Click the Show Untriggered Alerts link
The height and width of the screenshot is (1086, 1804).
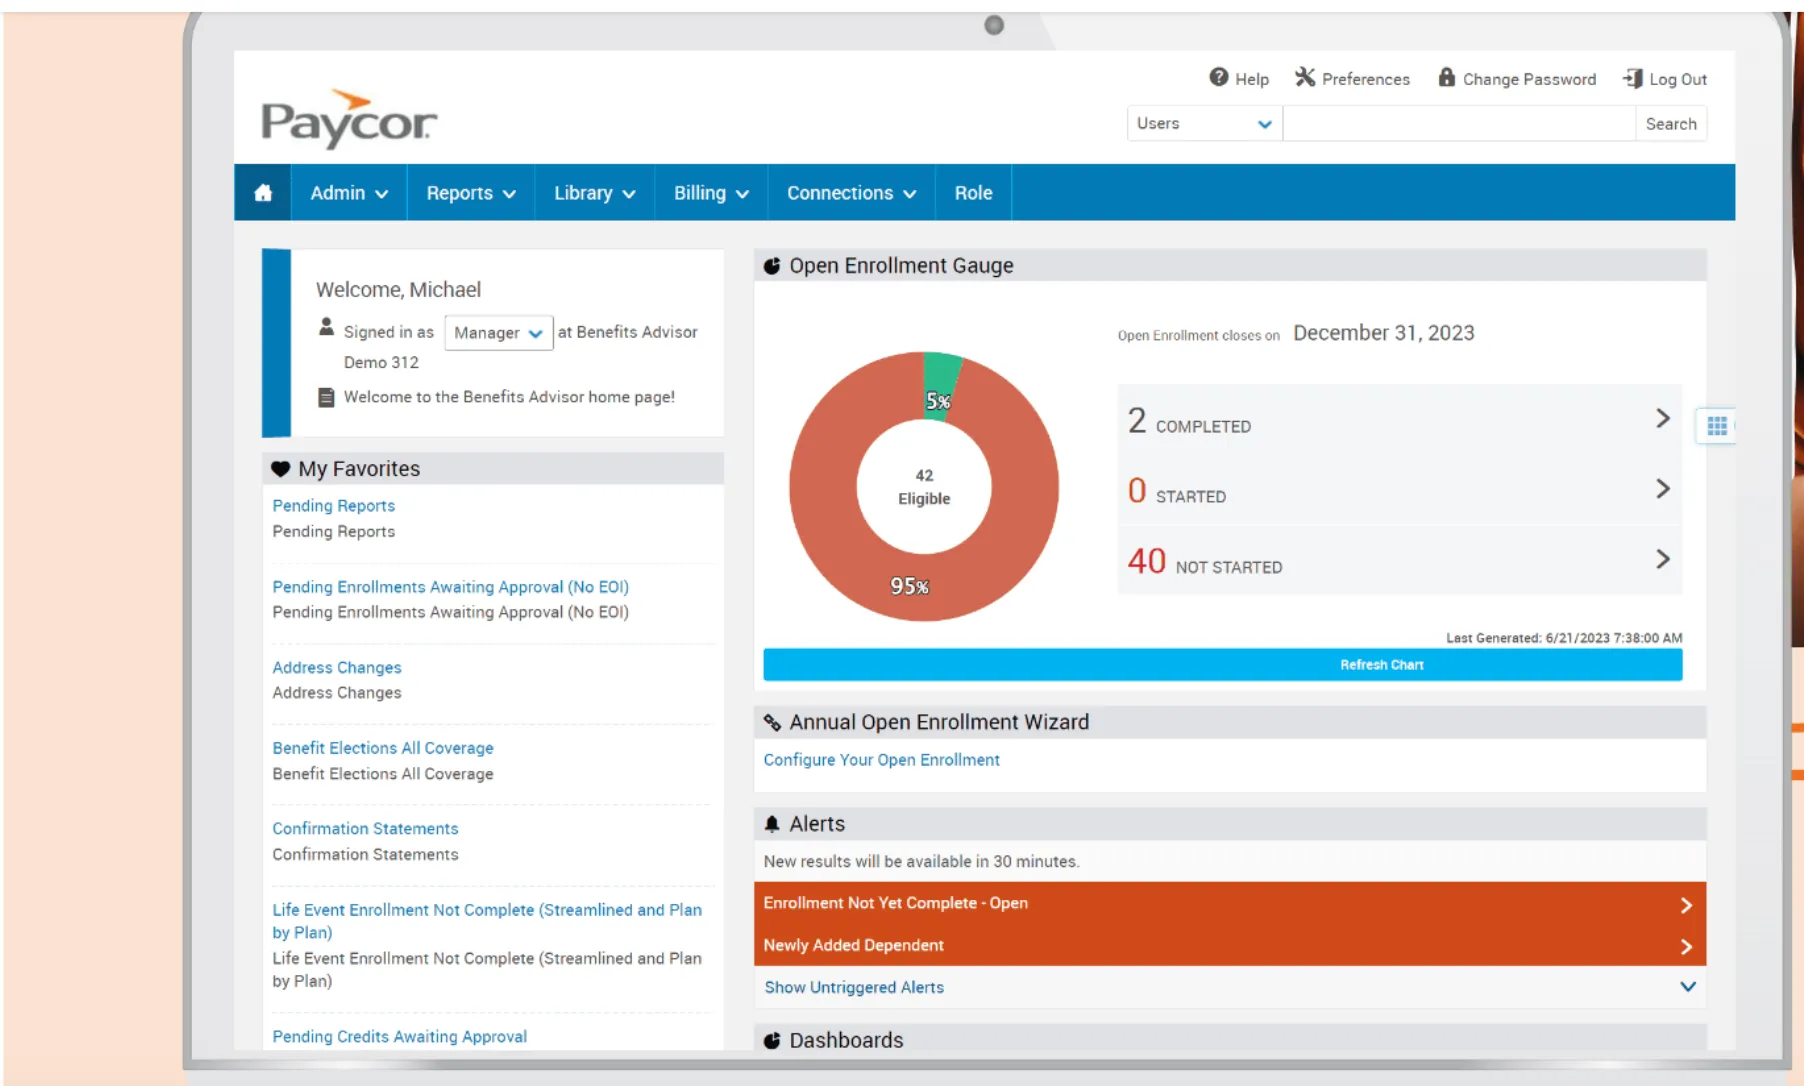854,987
